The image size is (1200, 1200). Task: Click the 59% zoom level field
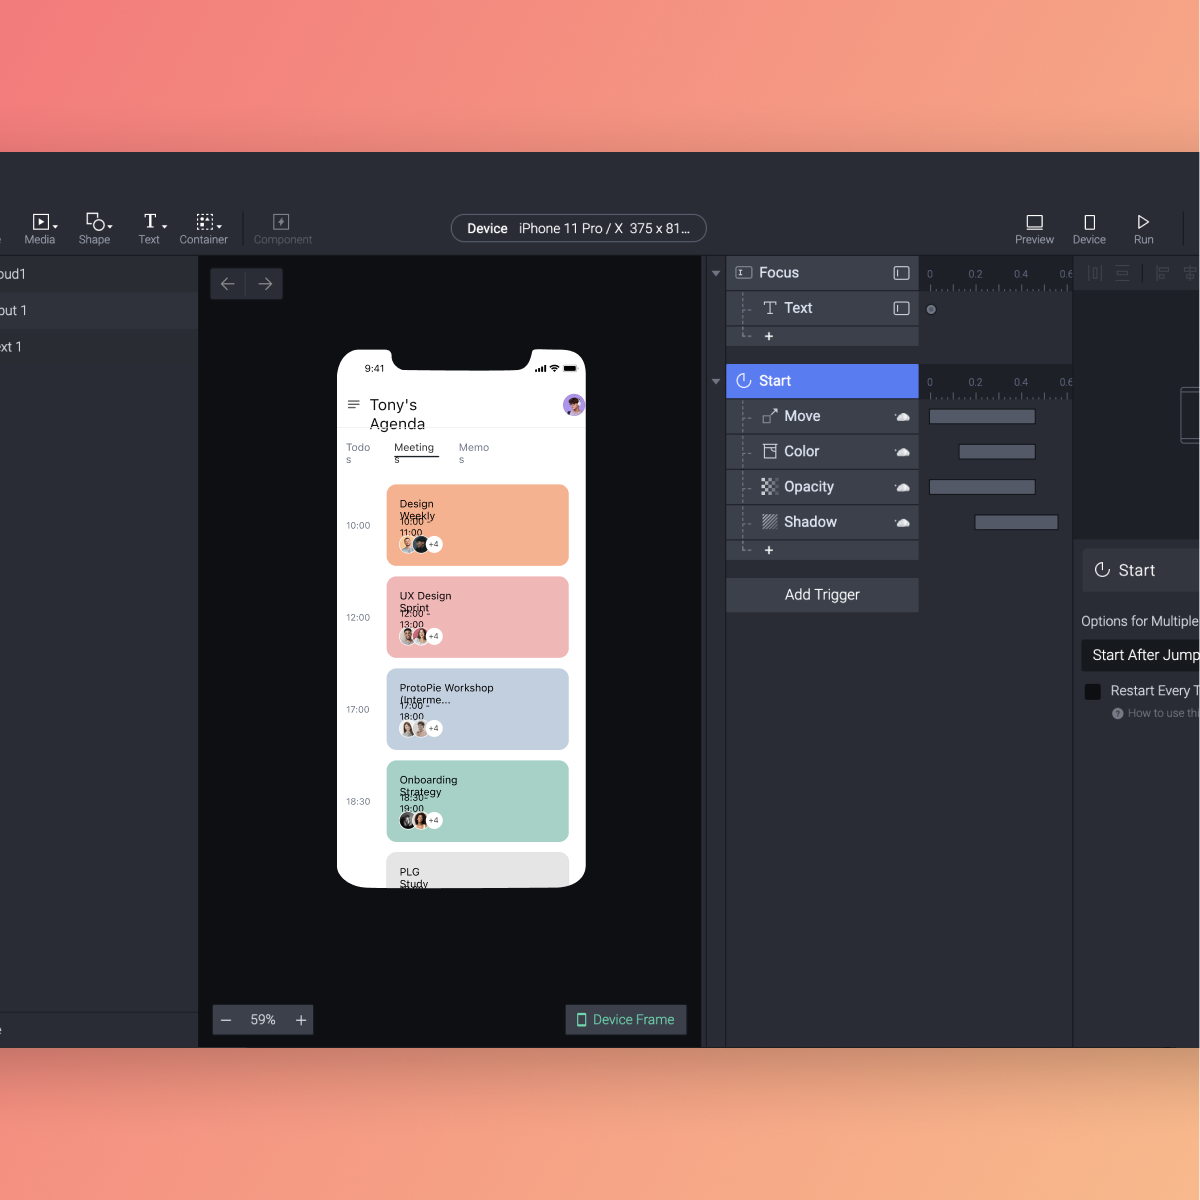coord(263,1020)
